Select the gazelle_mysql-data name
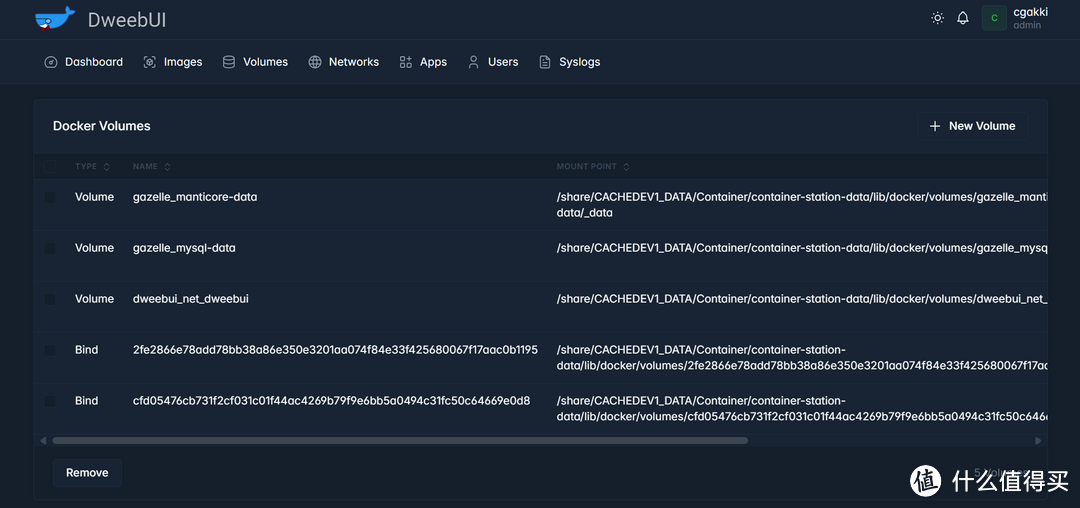Screen dimensions: 1080x508 click(184, 248)
